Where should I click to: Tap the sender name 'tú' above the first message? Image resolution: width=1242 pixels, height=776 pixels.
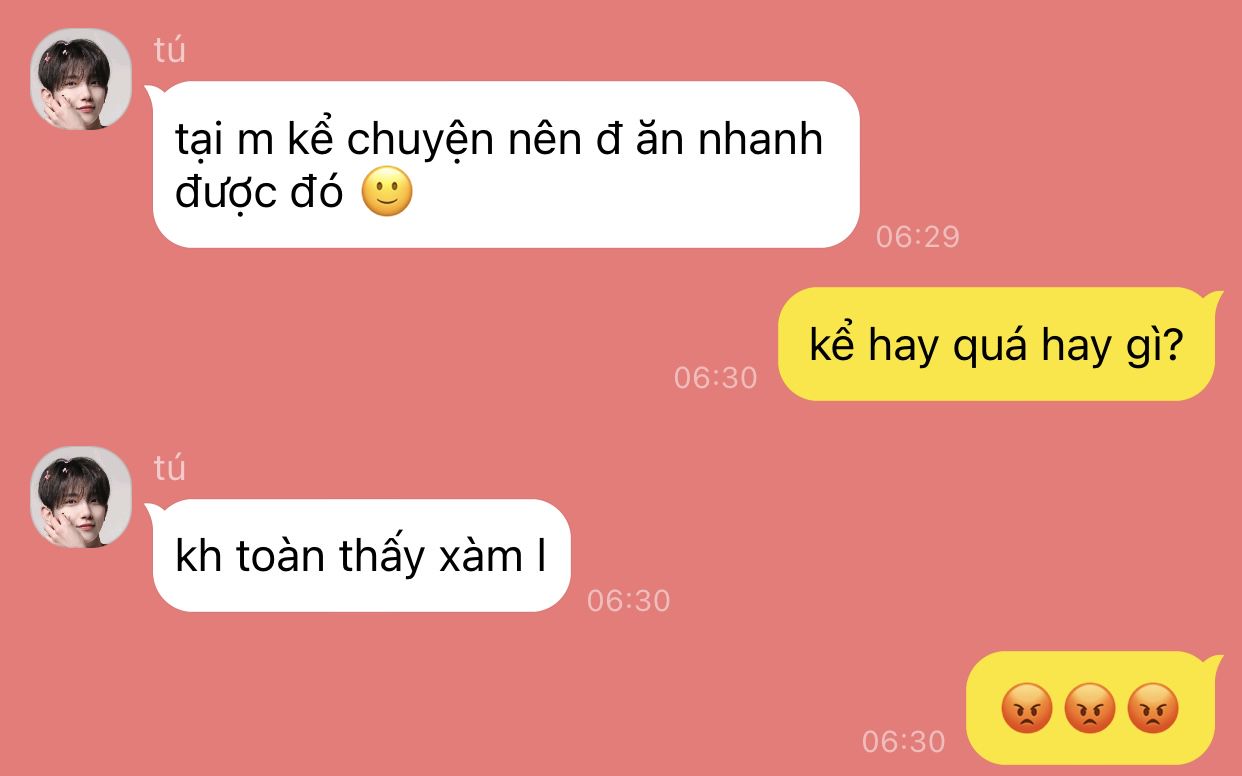coord(170,50)
